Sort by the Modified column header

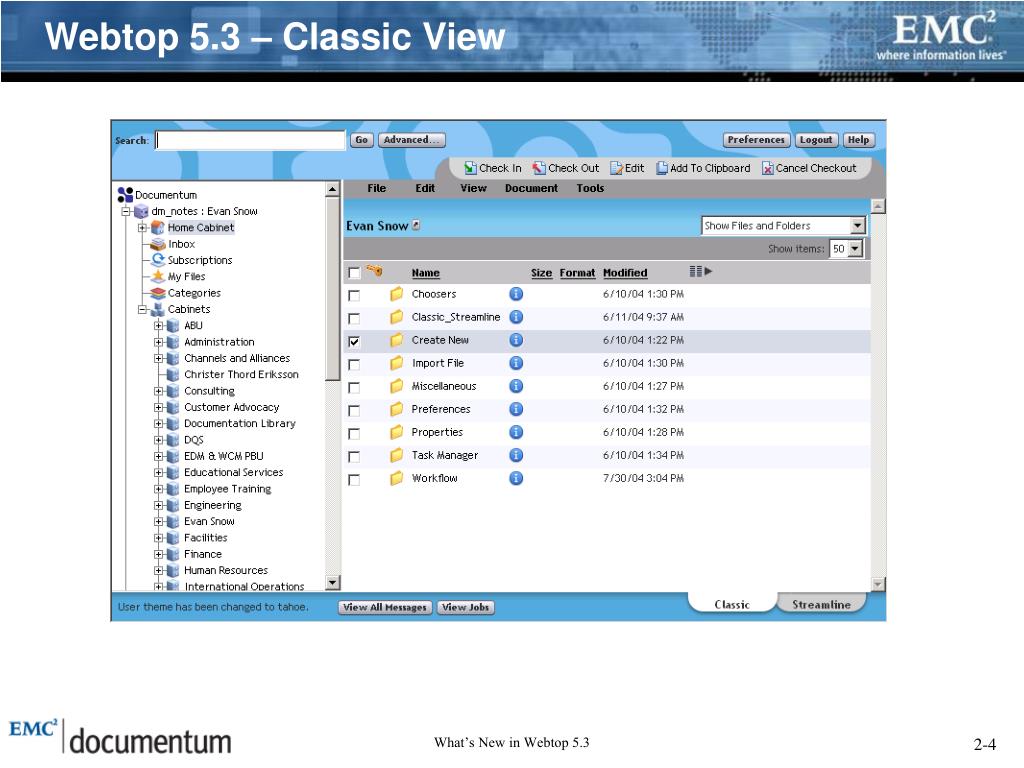[x=625, y=273]
